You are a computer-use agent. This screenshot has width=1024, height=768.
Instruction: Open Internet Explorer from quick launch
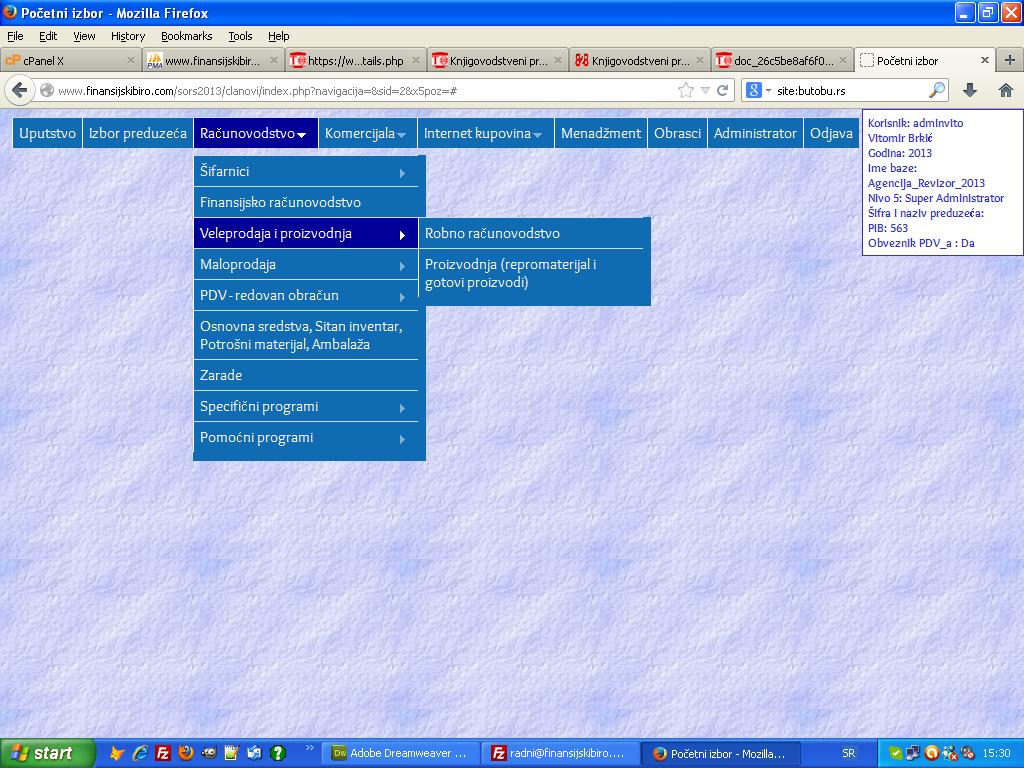pos(140,753)
